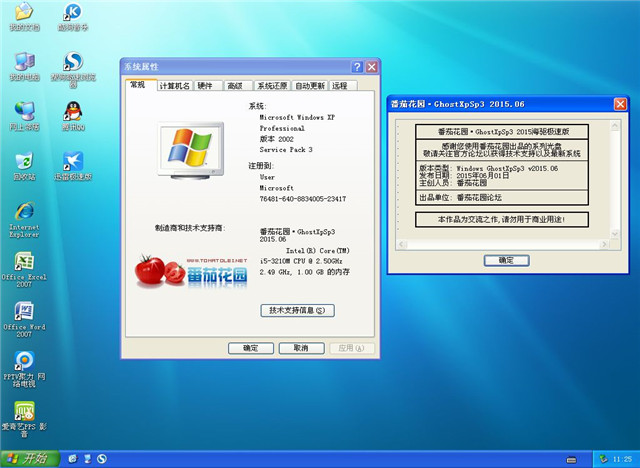Select the 自动更新 tab
The image size is (640, 468).
[x=310, y=86]
